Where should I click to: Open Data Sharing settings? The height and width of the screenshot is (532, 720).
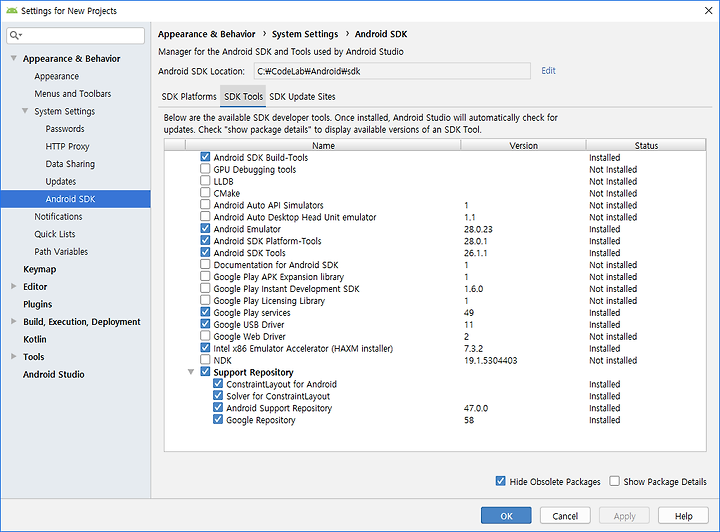click(x=70, y=164)
